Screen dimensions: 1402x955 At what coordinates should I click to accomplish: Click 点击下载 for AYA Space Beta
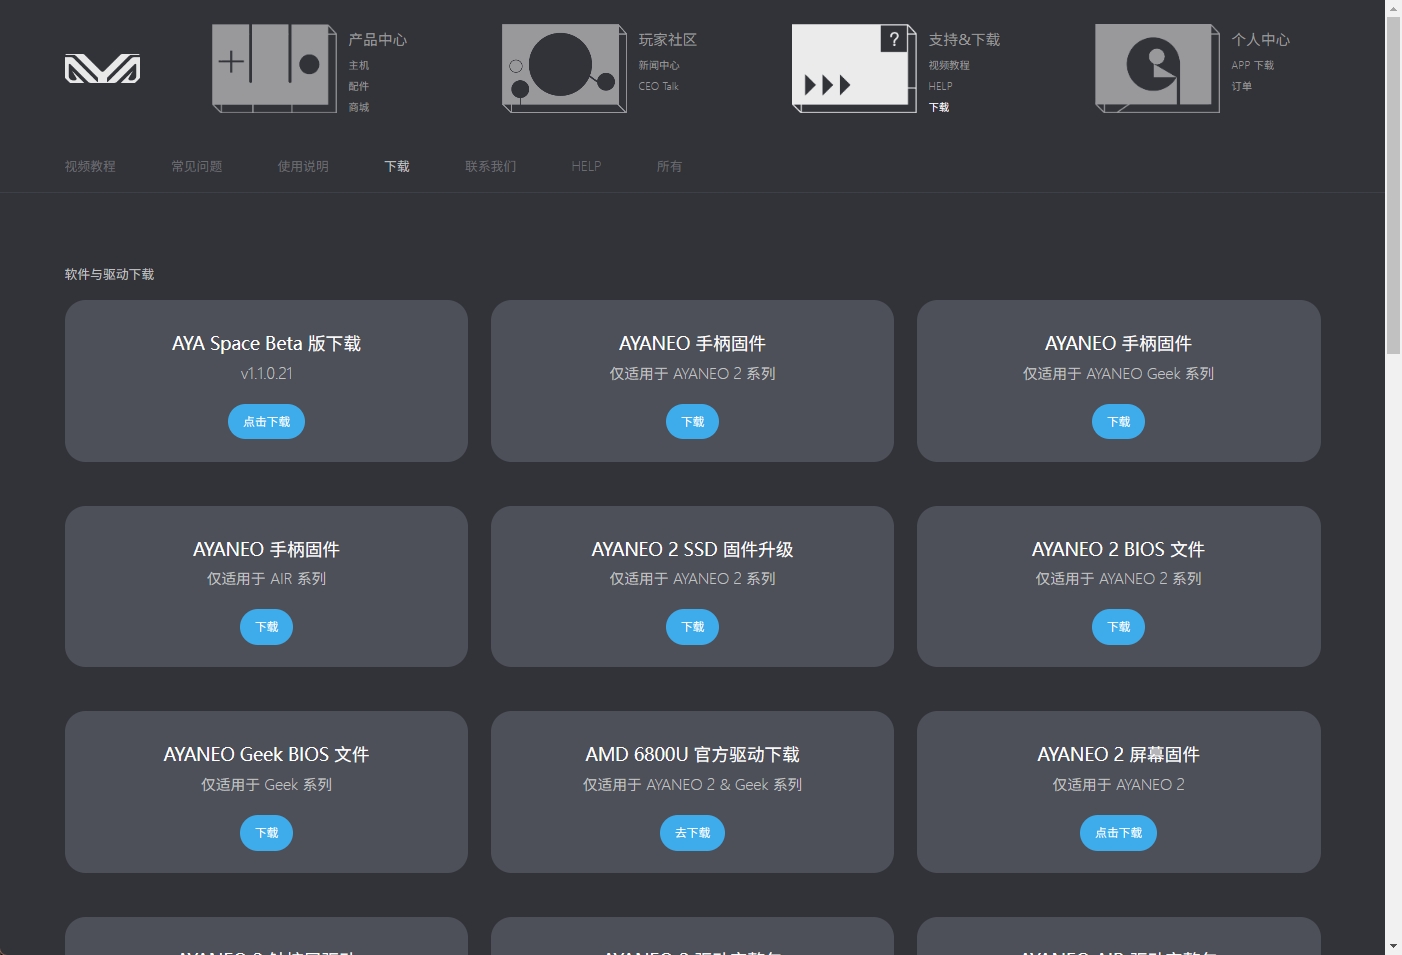click(266, 422)
